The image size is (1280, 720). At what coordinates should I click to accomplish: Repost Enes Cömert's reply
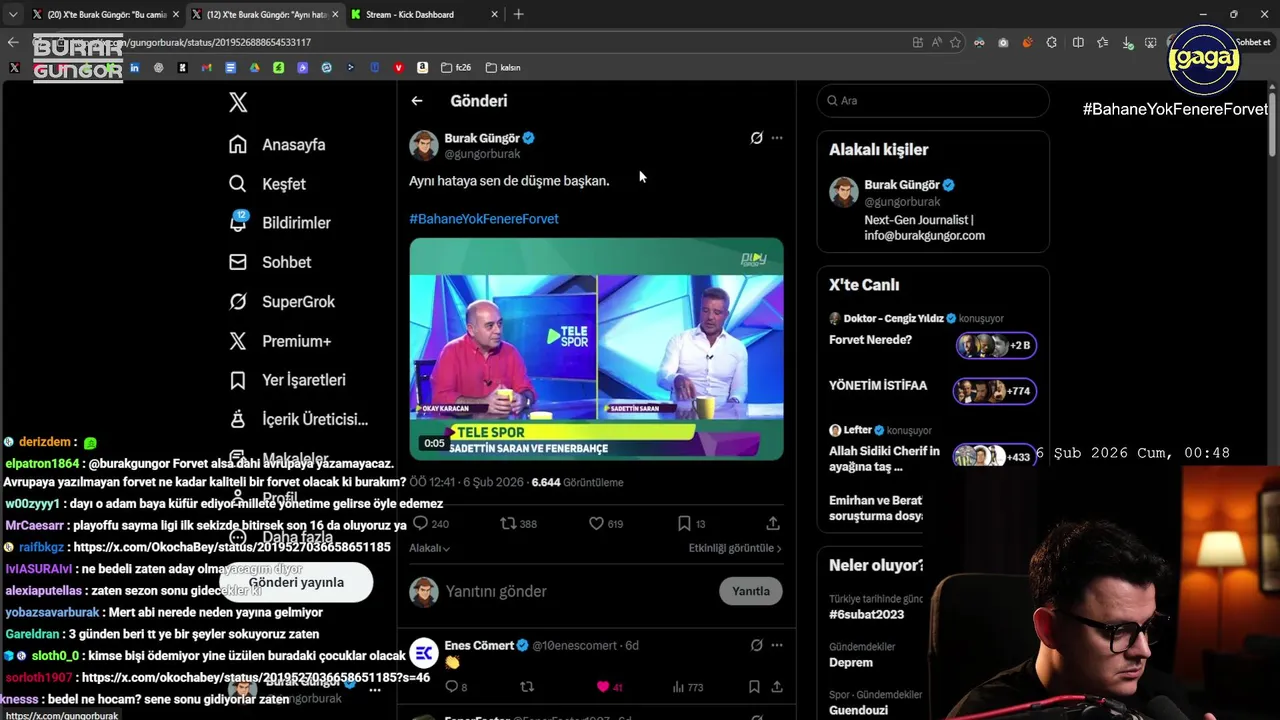[528, 687]
